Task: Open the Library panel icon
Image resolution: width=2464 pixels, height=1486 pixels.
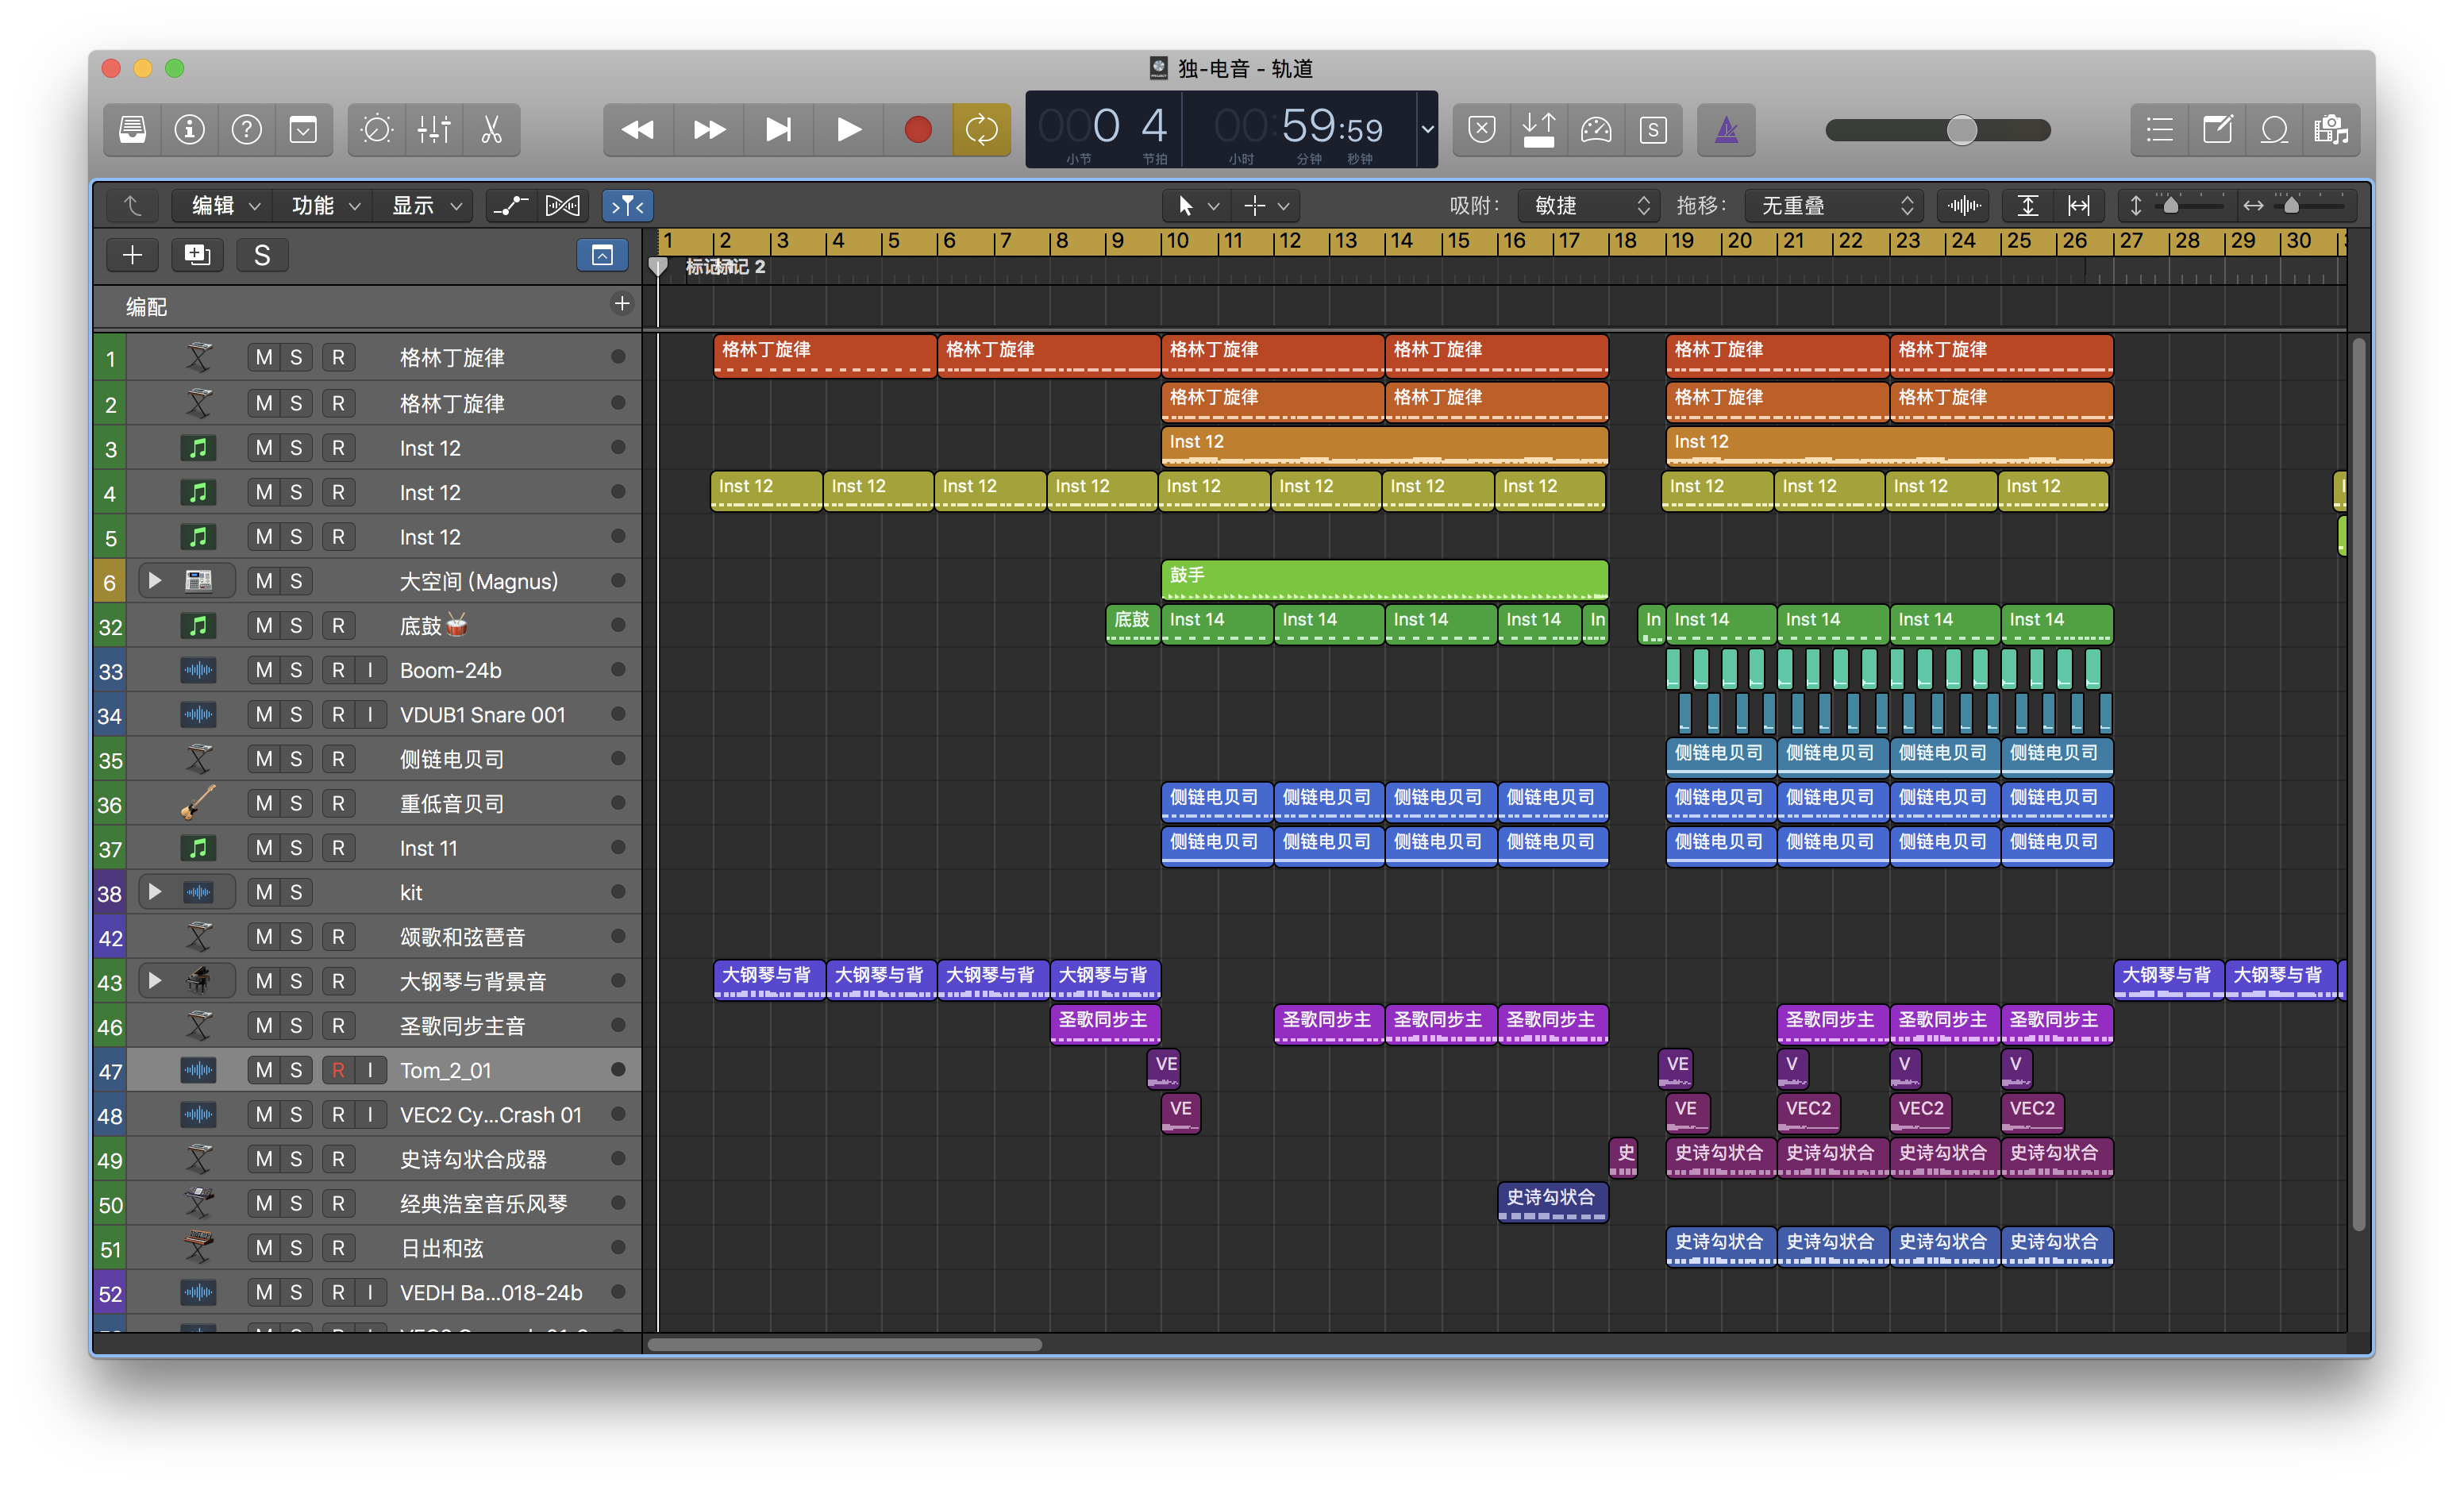Action: [x=133, y=130]
